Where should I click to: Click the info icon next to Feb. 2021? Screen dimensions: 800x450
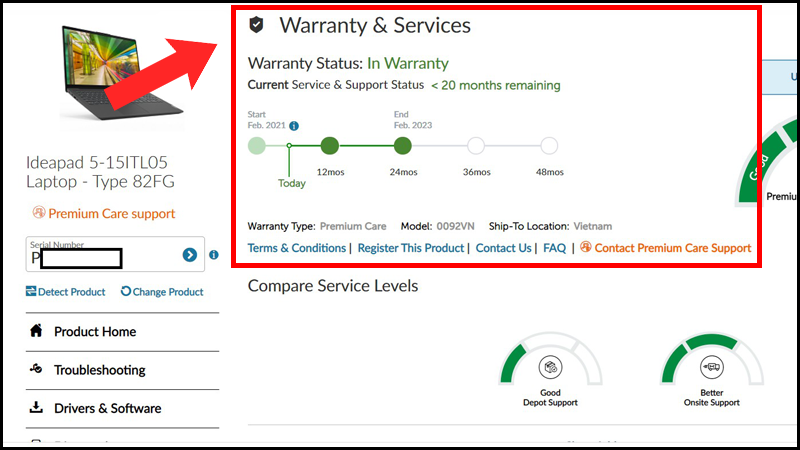(x=294, y=126)
